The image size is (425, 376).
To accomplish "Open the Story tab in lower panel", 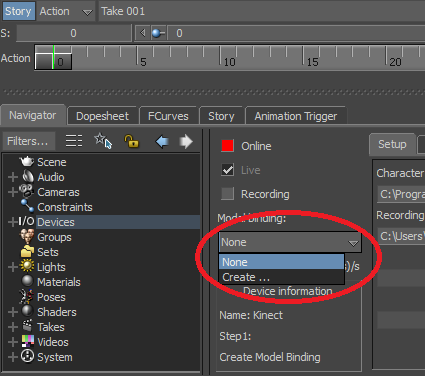I will 221,116.
